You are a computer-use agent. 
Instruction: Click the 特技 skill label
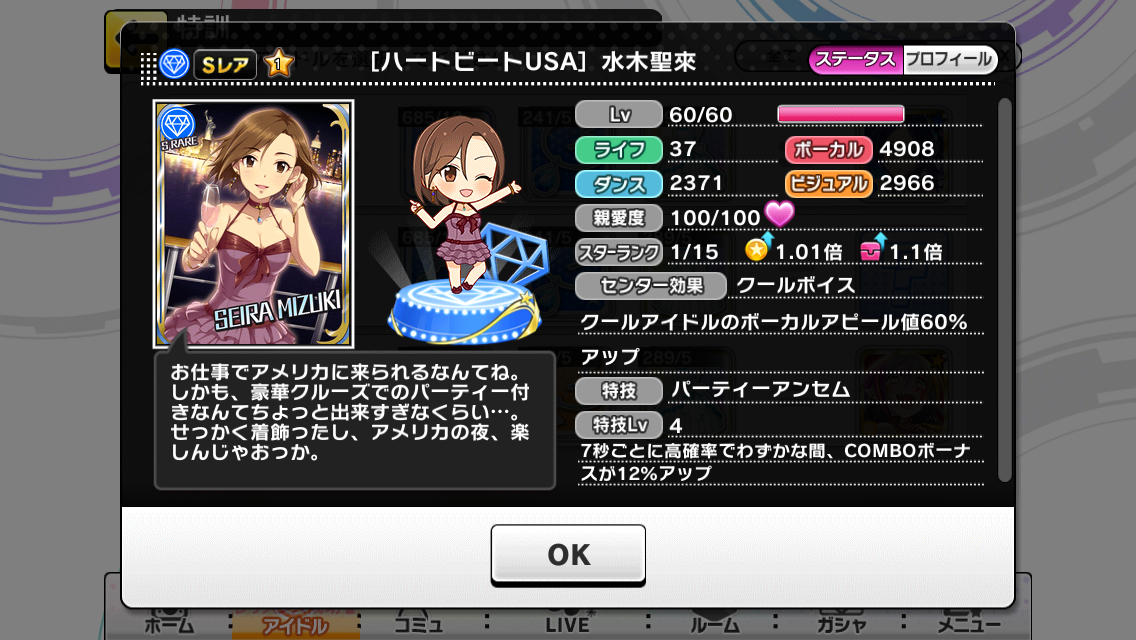click(x=619, y=391)
